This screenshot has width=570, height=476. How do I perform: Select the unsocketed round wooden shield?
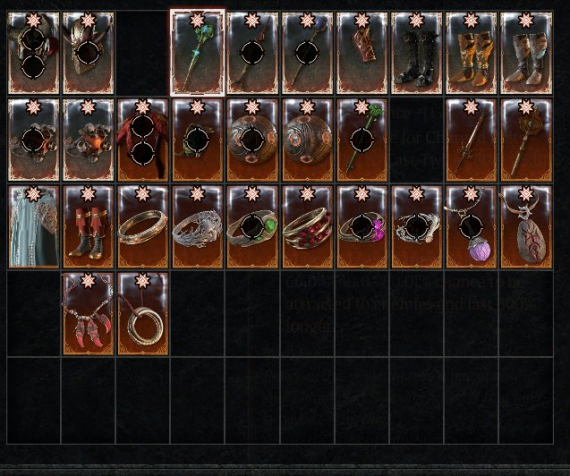307,140
